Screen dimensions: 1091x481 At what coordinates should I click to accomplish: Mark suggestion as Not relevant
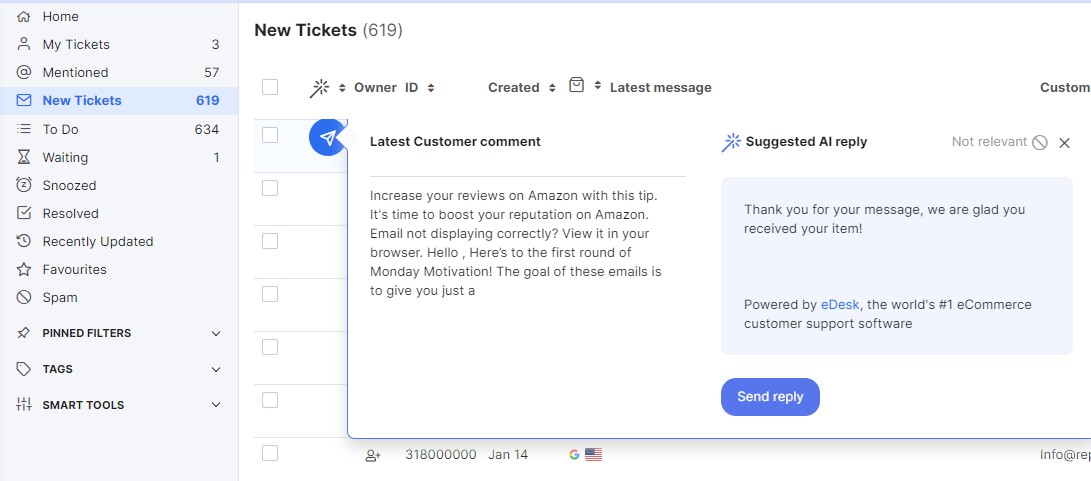(999, 142)
